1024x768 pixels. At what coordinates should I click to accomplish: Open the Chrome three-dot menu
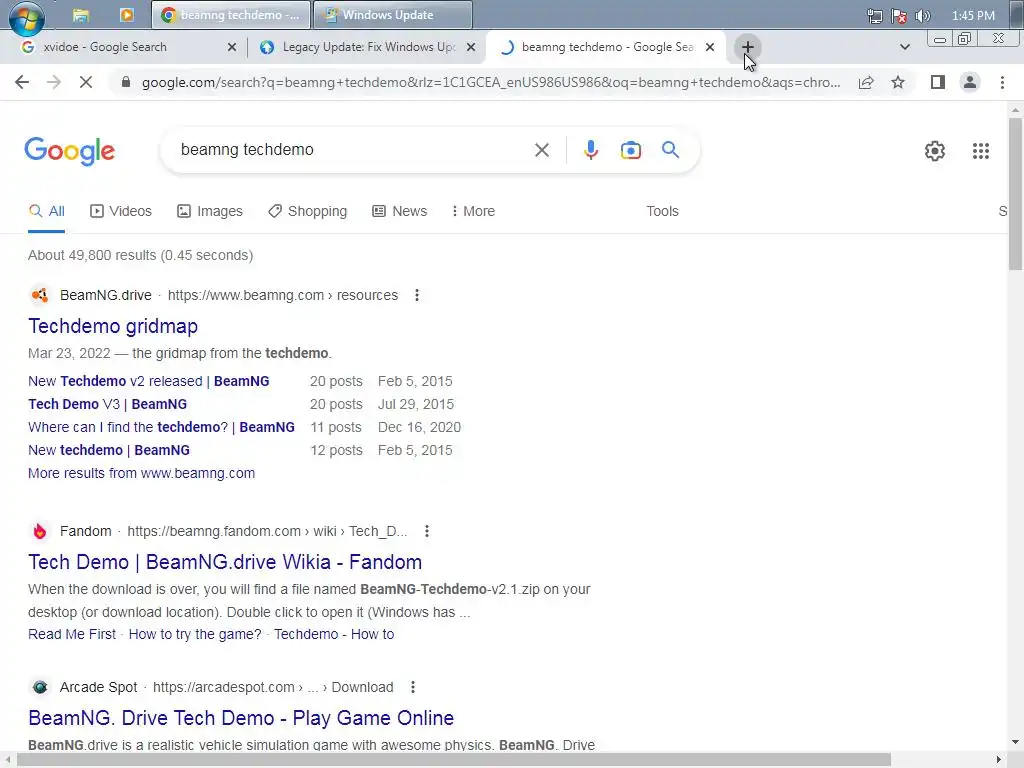[1002, 82]
